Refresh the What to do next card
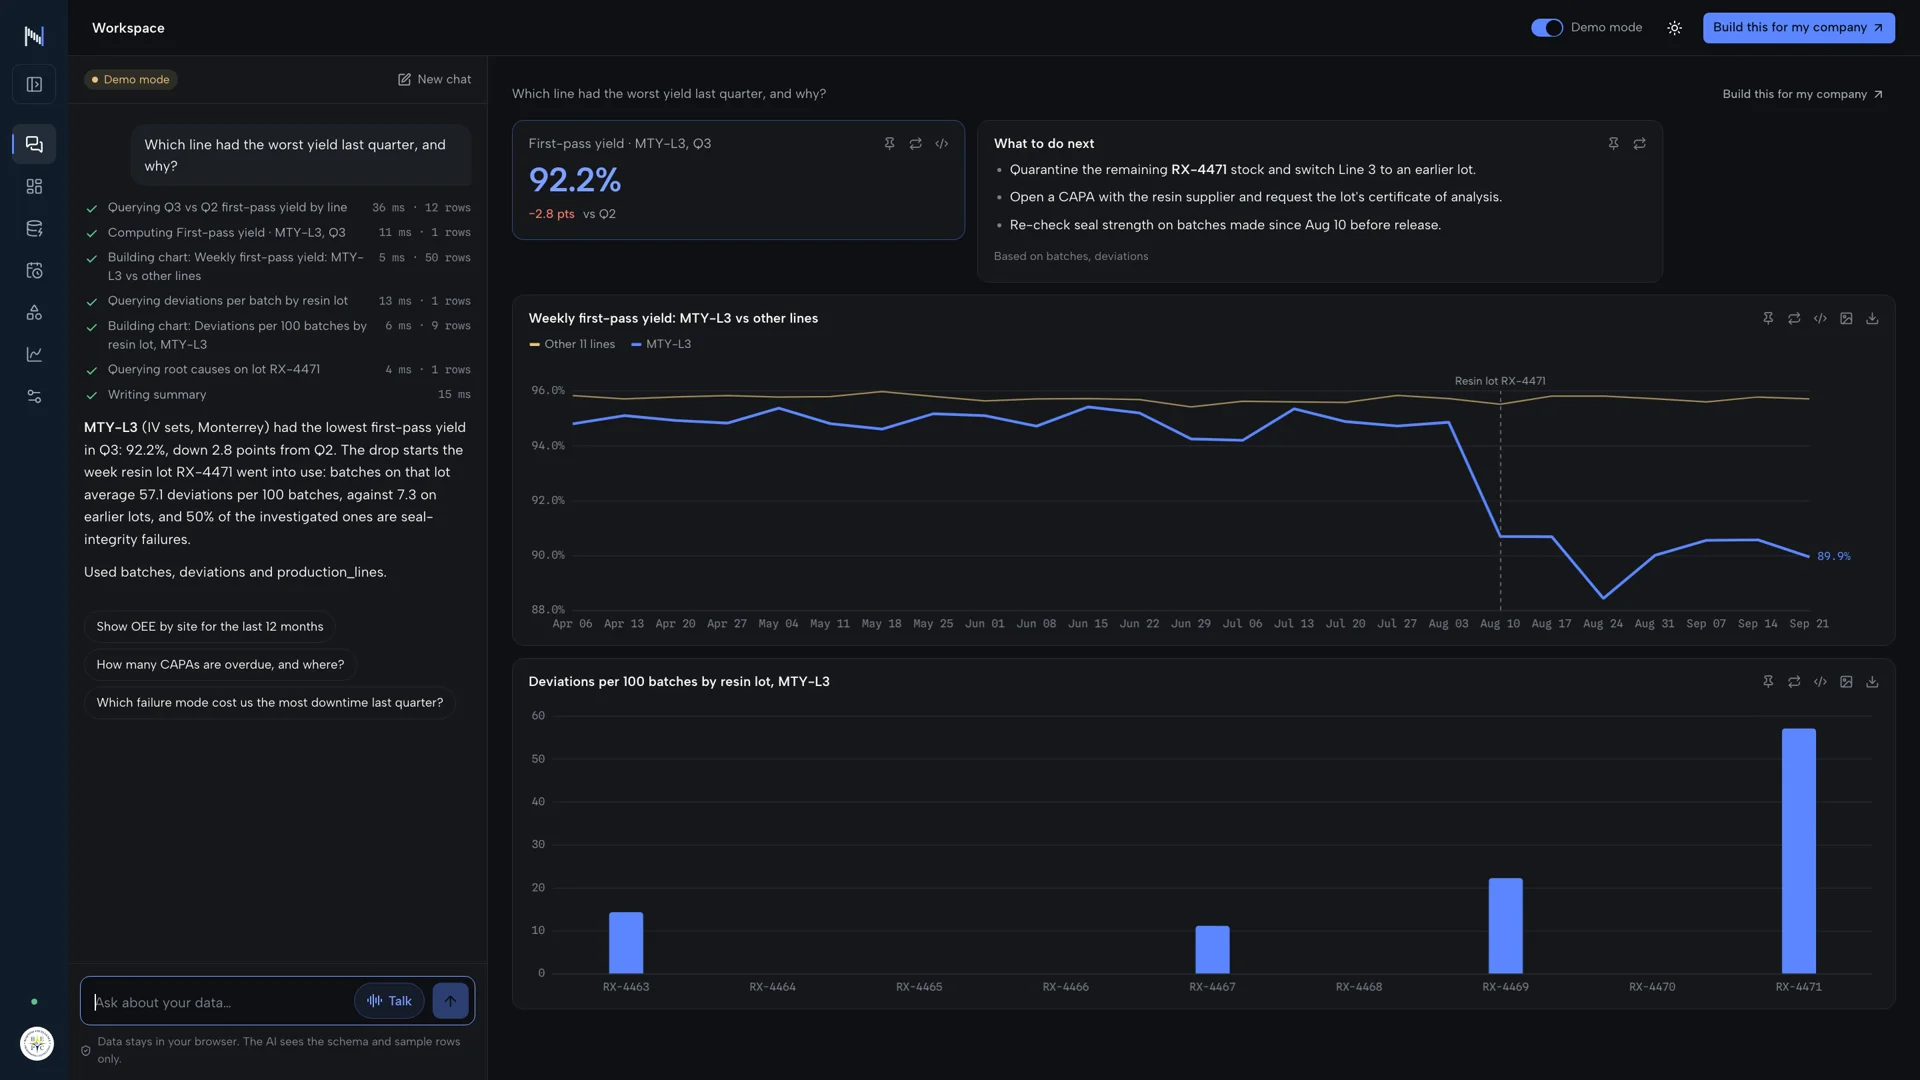 [1639, 144]
